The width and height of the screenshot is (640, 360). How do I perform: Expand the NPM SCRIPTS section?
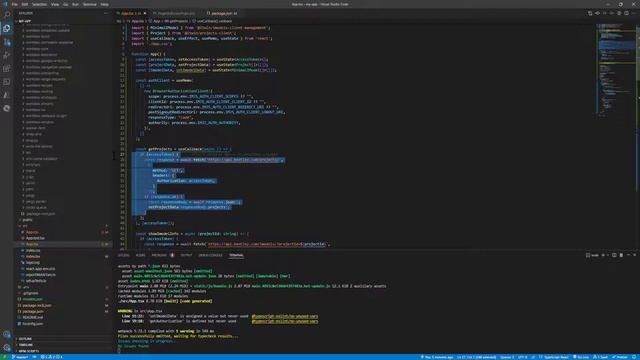(x=28, y=351)
